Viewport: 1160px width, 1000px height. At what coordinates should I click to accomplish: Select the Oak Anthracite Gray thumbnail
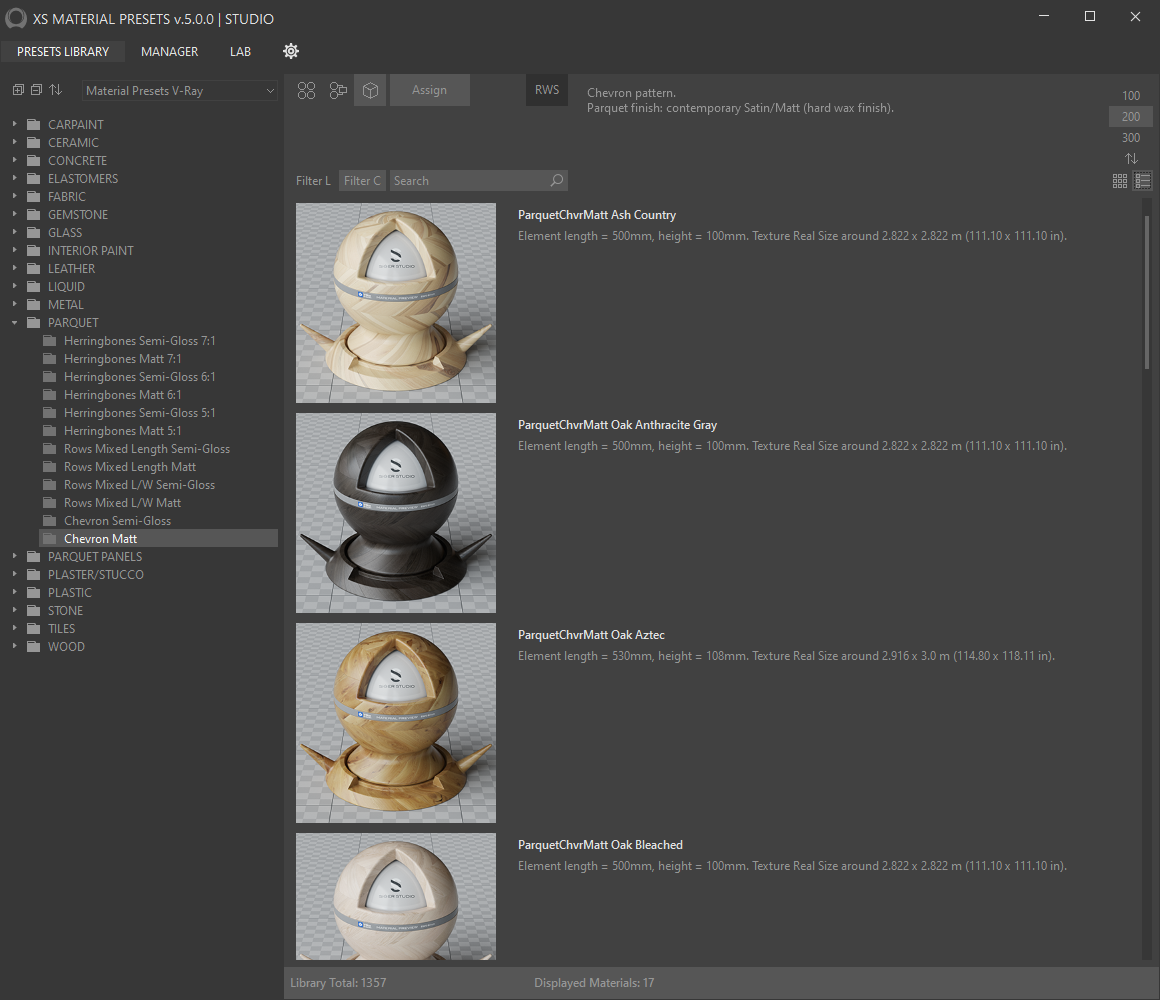(396, 513)
